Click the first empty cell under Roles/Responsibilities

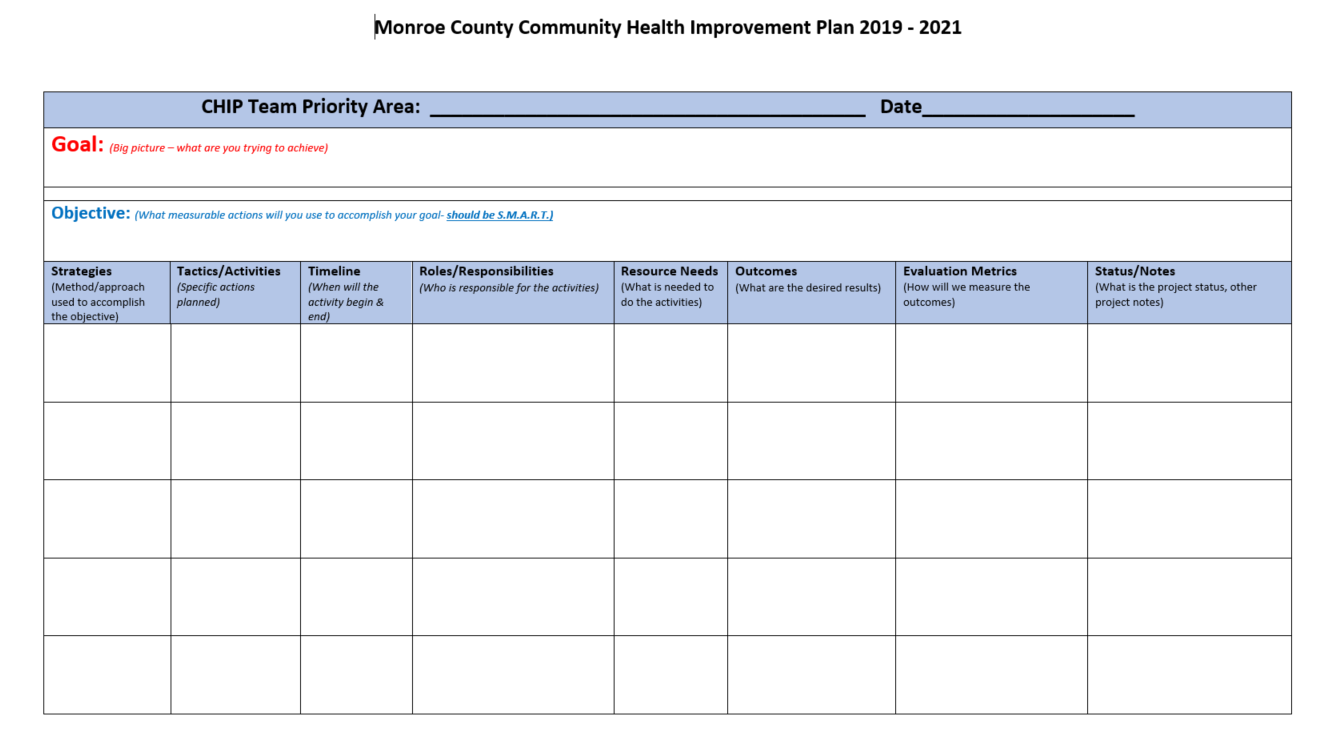[x=513, y=363]
